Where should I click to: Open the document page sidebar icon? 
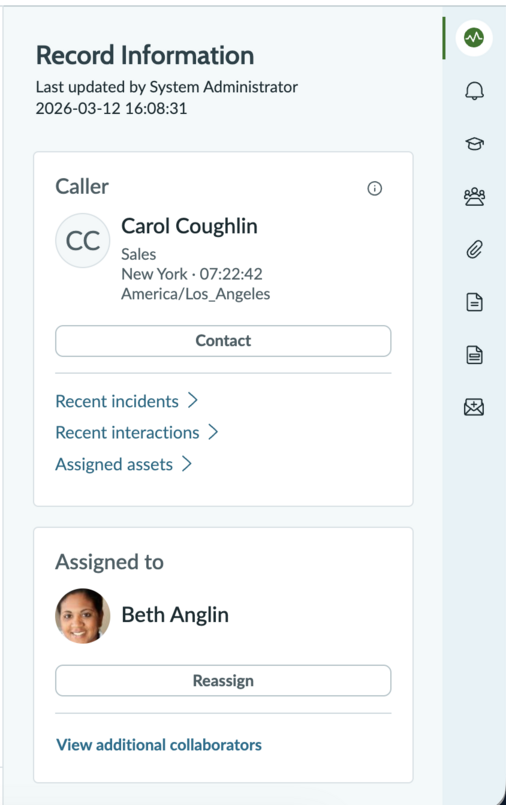click(474, 302)
